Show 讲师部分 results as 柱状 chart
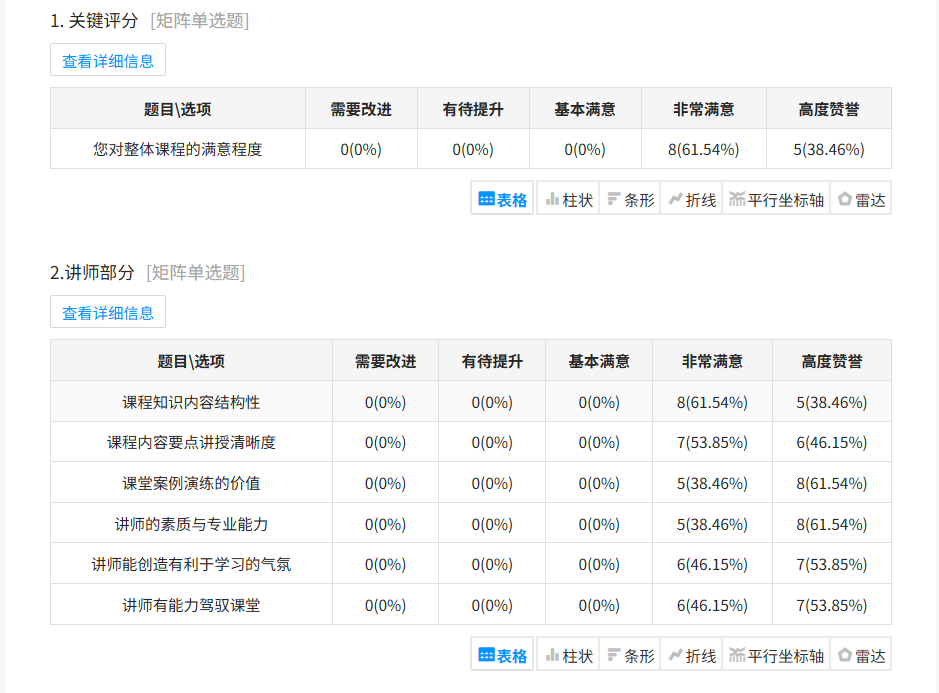The height and width of the screenshot is (693, 939). pos(568,655)
